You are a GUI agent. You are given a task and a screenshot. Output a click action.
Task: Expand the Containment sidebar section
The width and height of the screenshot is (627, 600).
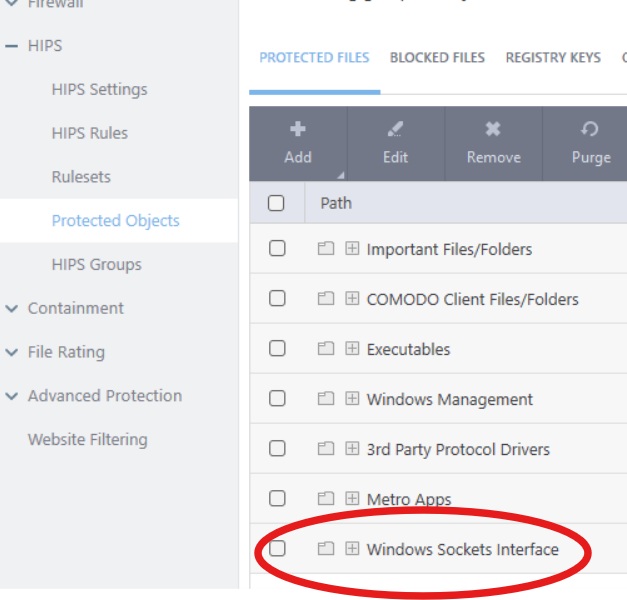(11, 308)
